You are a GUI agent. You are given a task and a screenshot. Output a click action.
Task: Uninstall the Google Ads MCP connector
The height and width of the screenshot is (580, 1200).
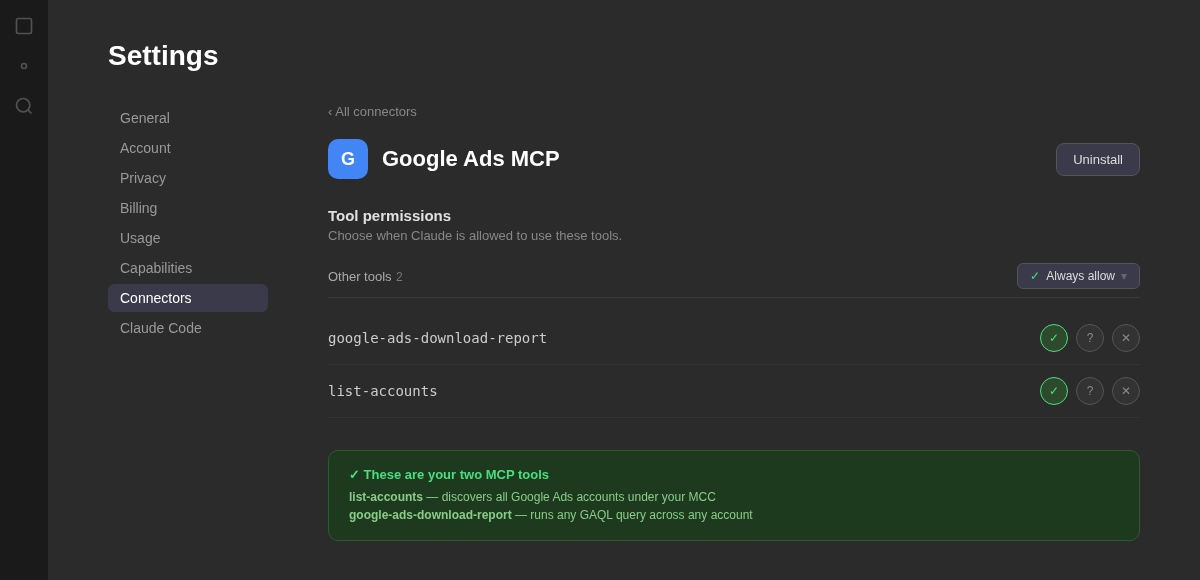pyautogui.click(x=1098, y=159)
